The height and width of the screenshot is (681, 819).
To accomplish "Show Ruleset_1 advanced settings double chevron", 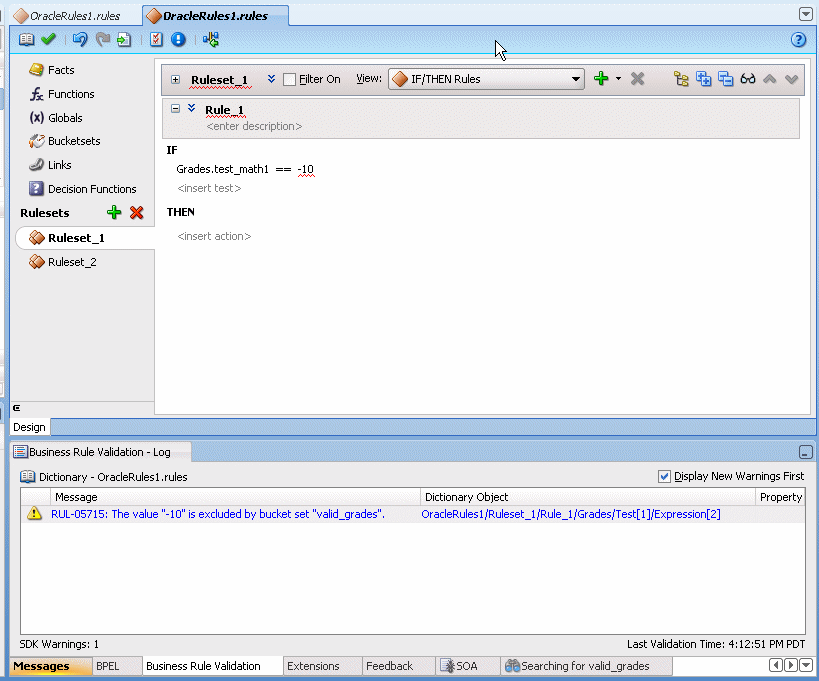I will tap(271, 79).
